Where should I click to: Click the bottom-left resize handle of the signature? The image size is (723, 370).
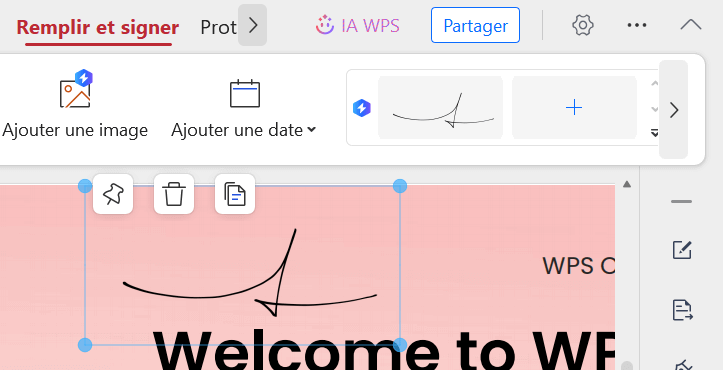tap(85, 345)
